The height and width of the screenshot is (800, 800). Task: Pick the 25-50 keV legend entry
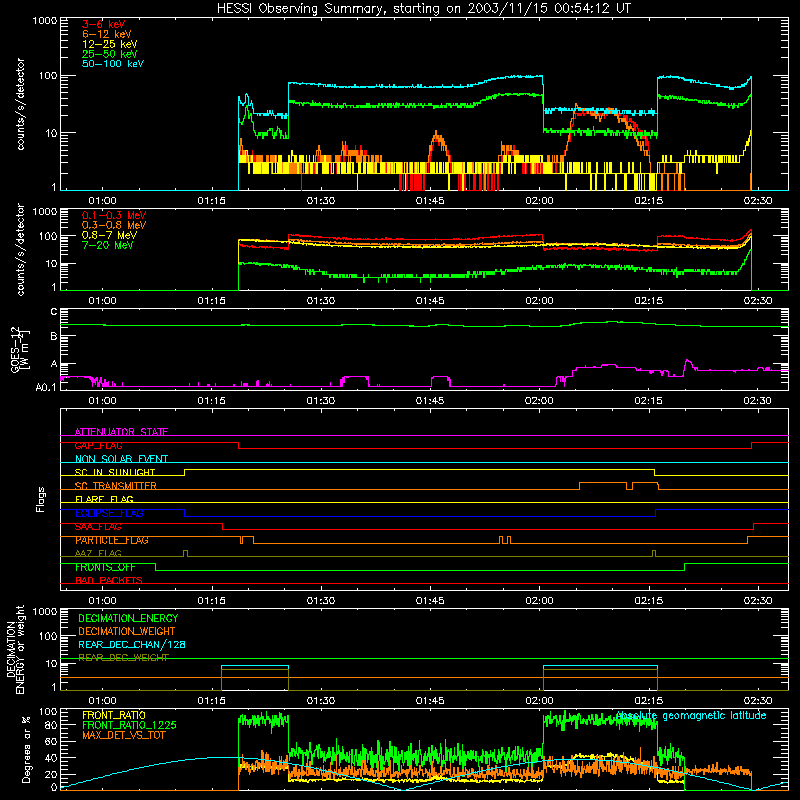click(110, 54)
